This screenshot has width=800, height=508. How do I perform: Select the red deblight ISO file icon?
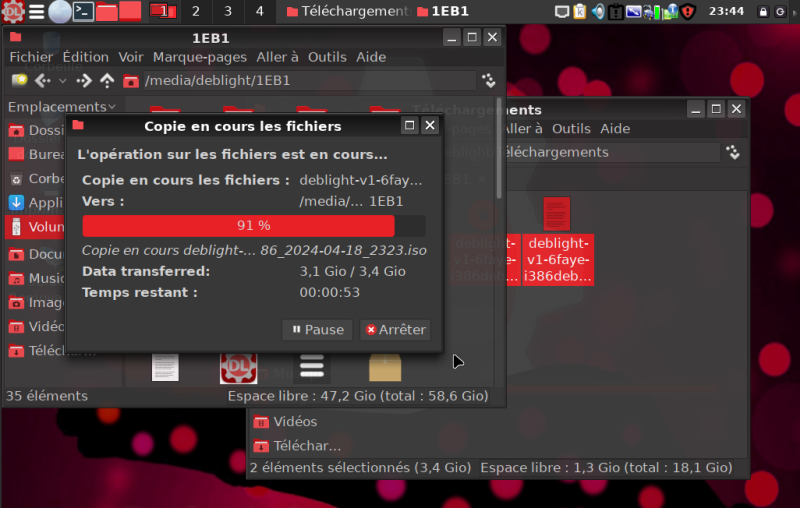pyautogui.click(x=557, y=214)
